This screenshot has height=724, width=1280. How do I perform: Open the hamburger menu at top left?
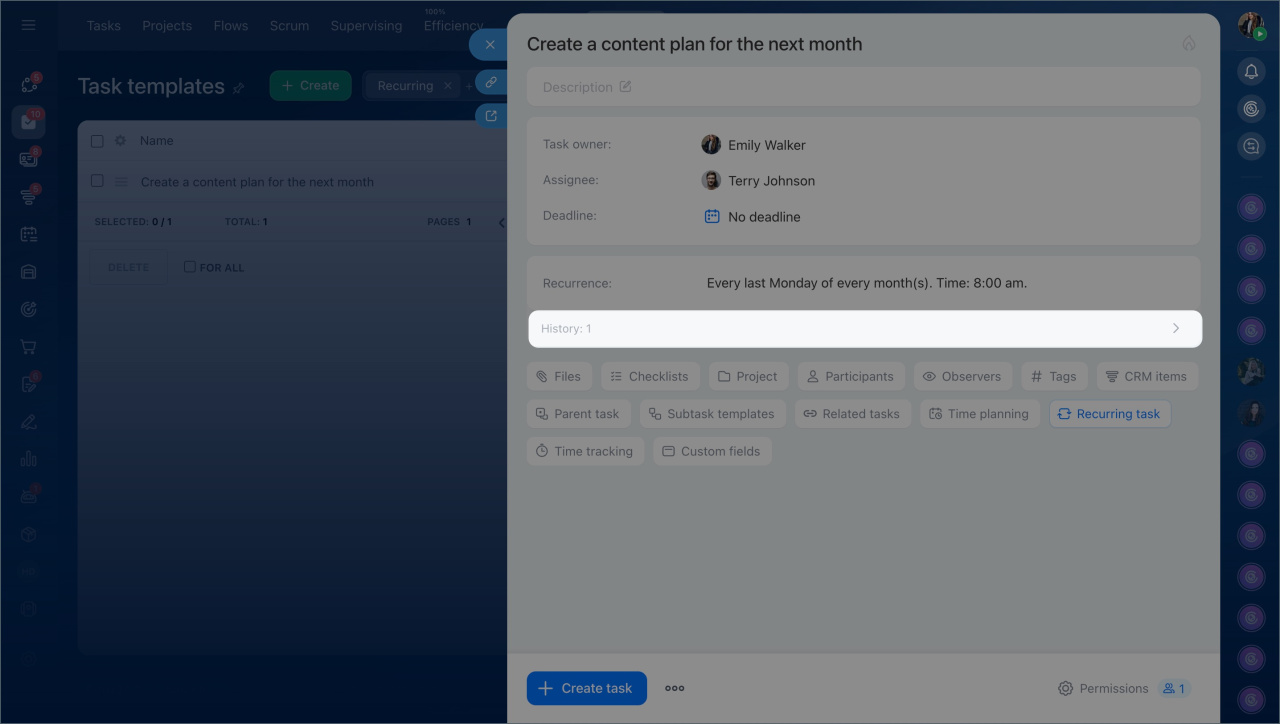(28, 25)
